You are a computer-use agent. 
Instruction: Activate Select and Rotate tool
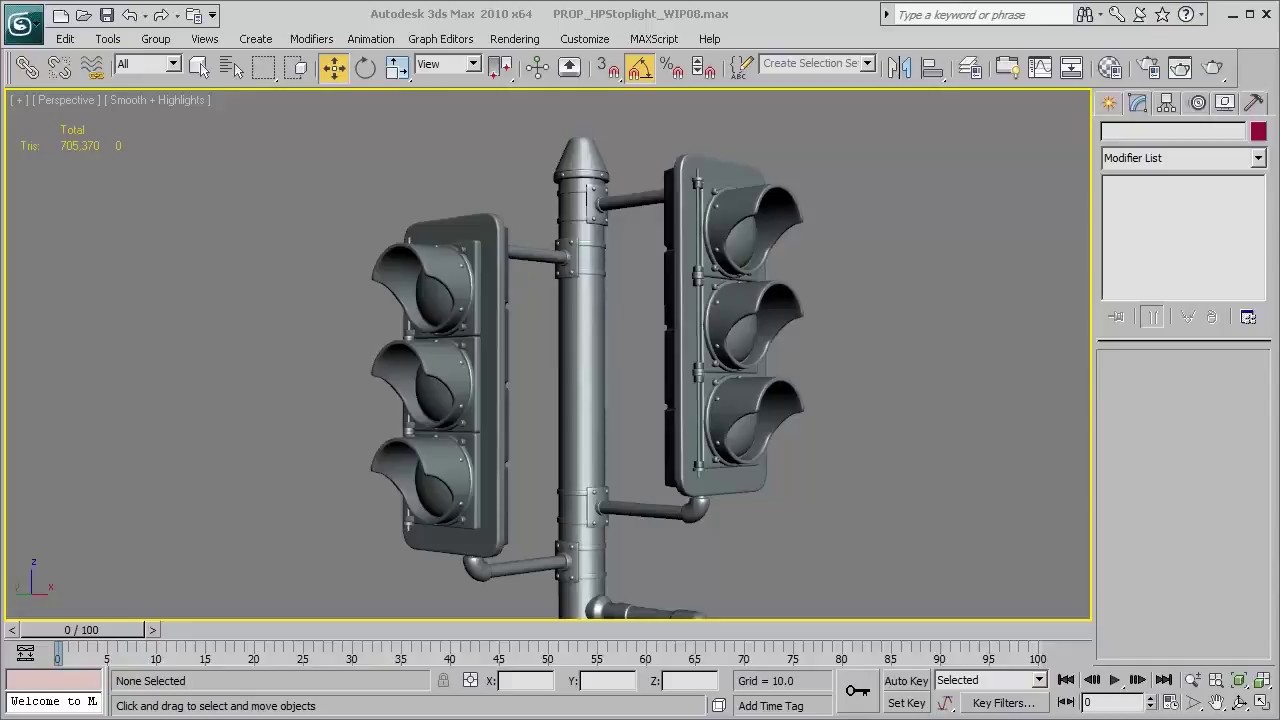[x=365, y=68]
